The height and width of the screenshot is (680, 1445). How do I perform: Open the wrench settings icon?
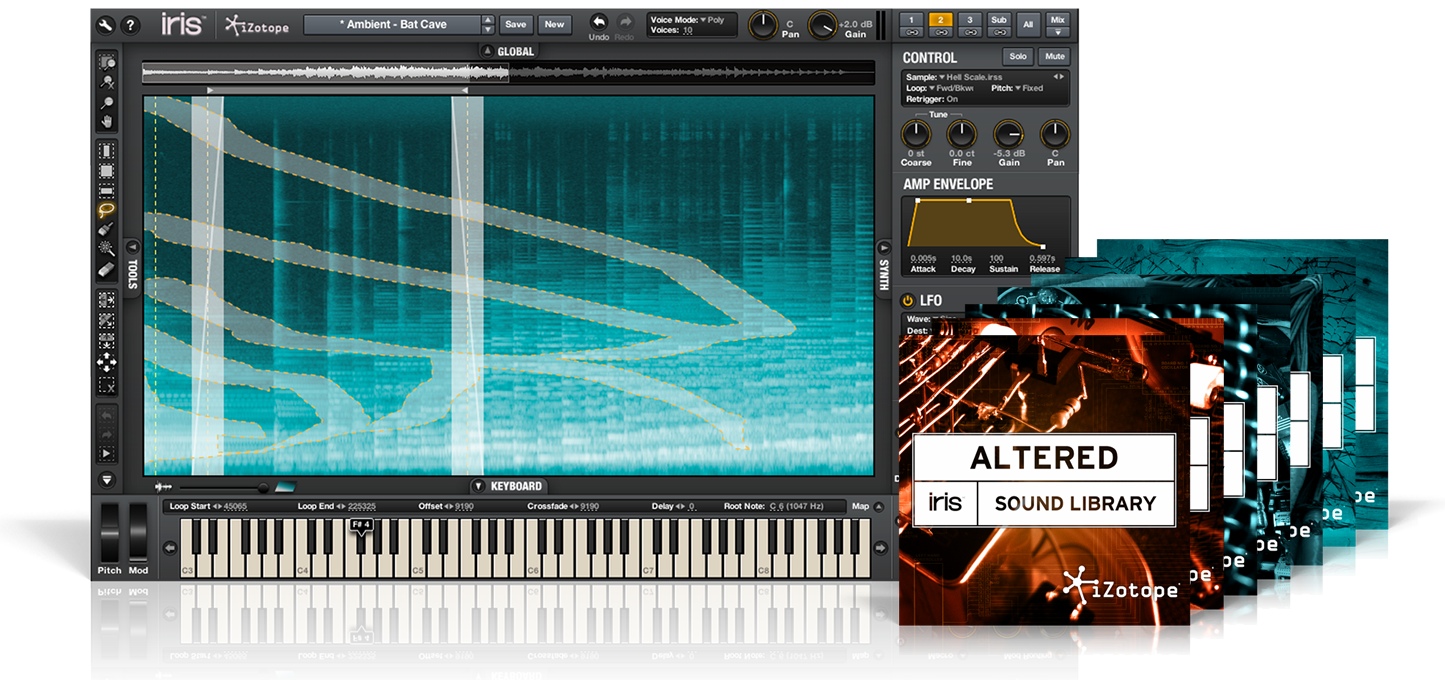click(x=105, y=25)
